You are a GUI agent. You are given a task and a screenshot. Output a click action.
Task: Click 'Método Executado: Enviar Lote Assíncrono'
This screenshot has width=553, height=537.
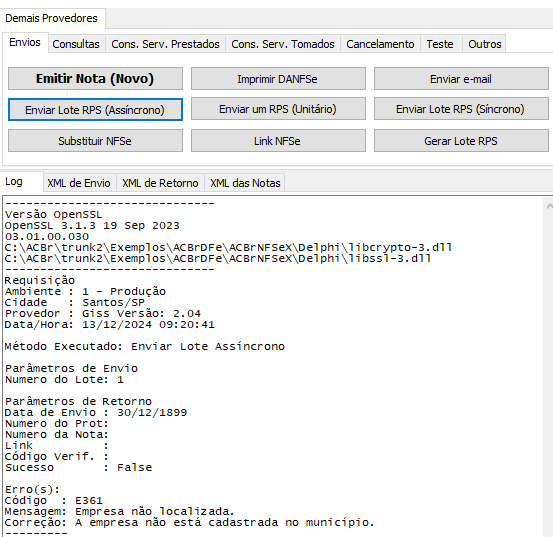145,346
